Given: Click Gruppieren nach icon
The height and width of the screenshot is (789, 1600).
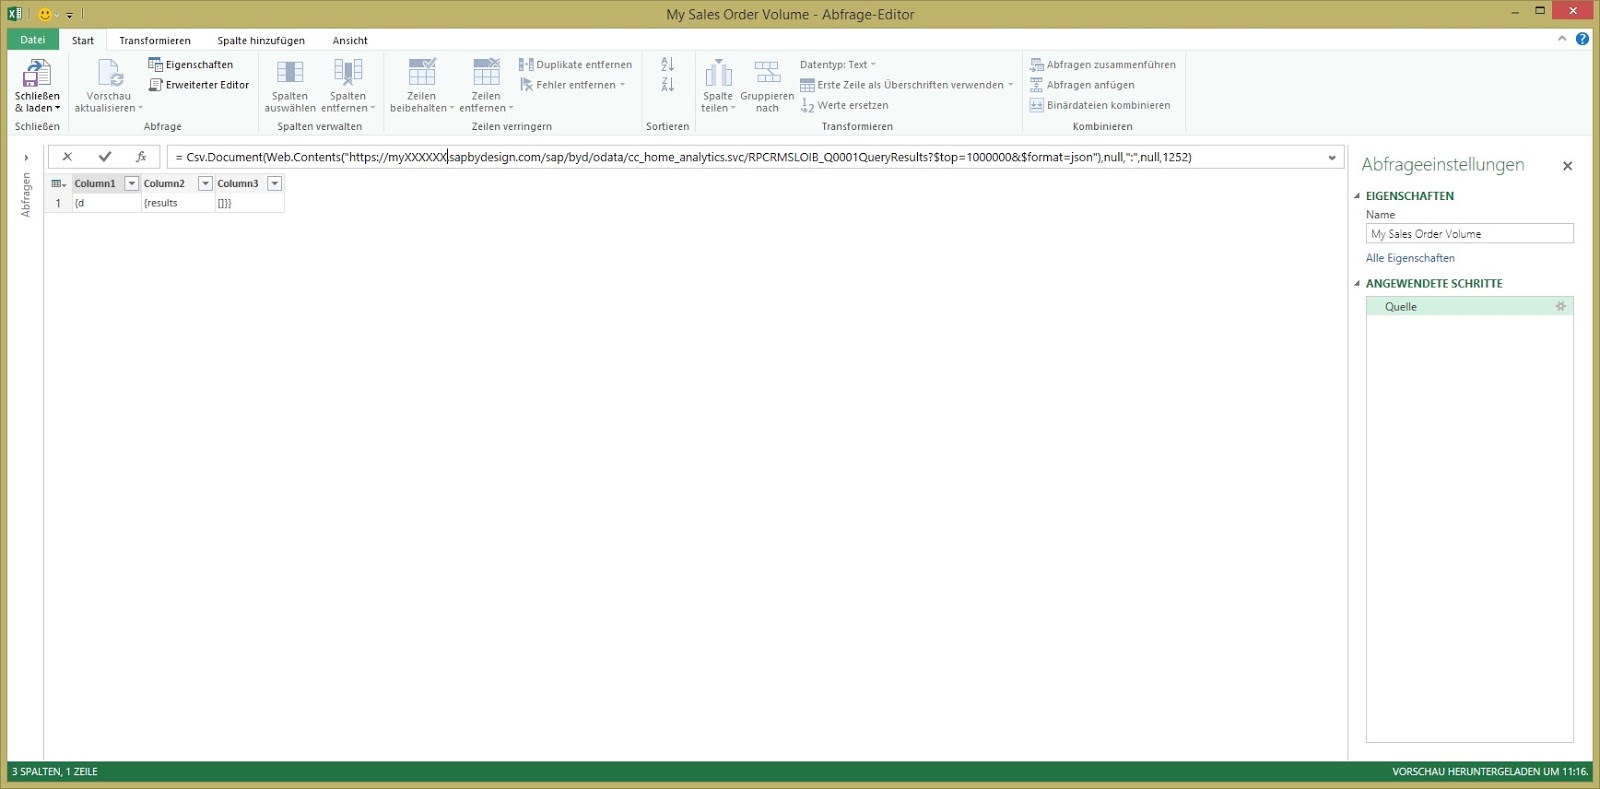Looking at the screenshot, I should pyautogui.click(x=767, y=75).
